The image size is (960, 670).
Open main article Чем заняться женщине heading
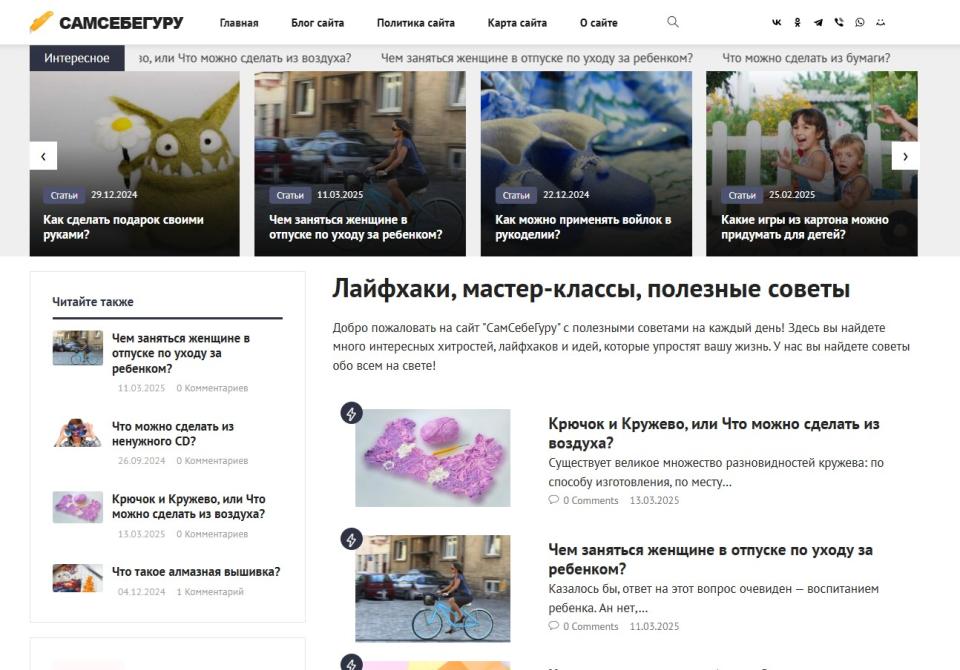710,559
